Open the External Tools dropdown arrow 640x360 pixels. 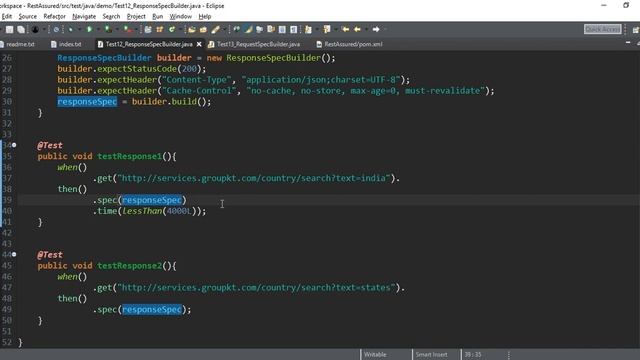pyautogui.click(x=137, y=29)
